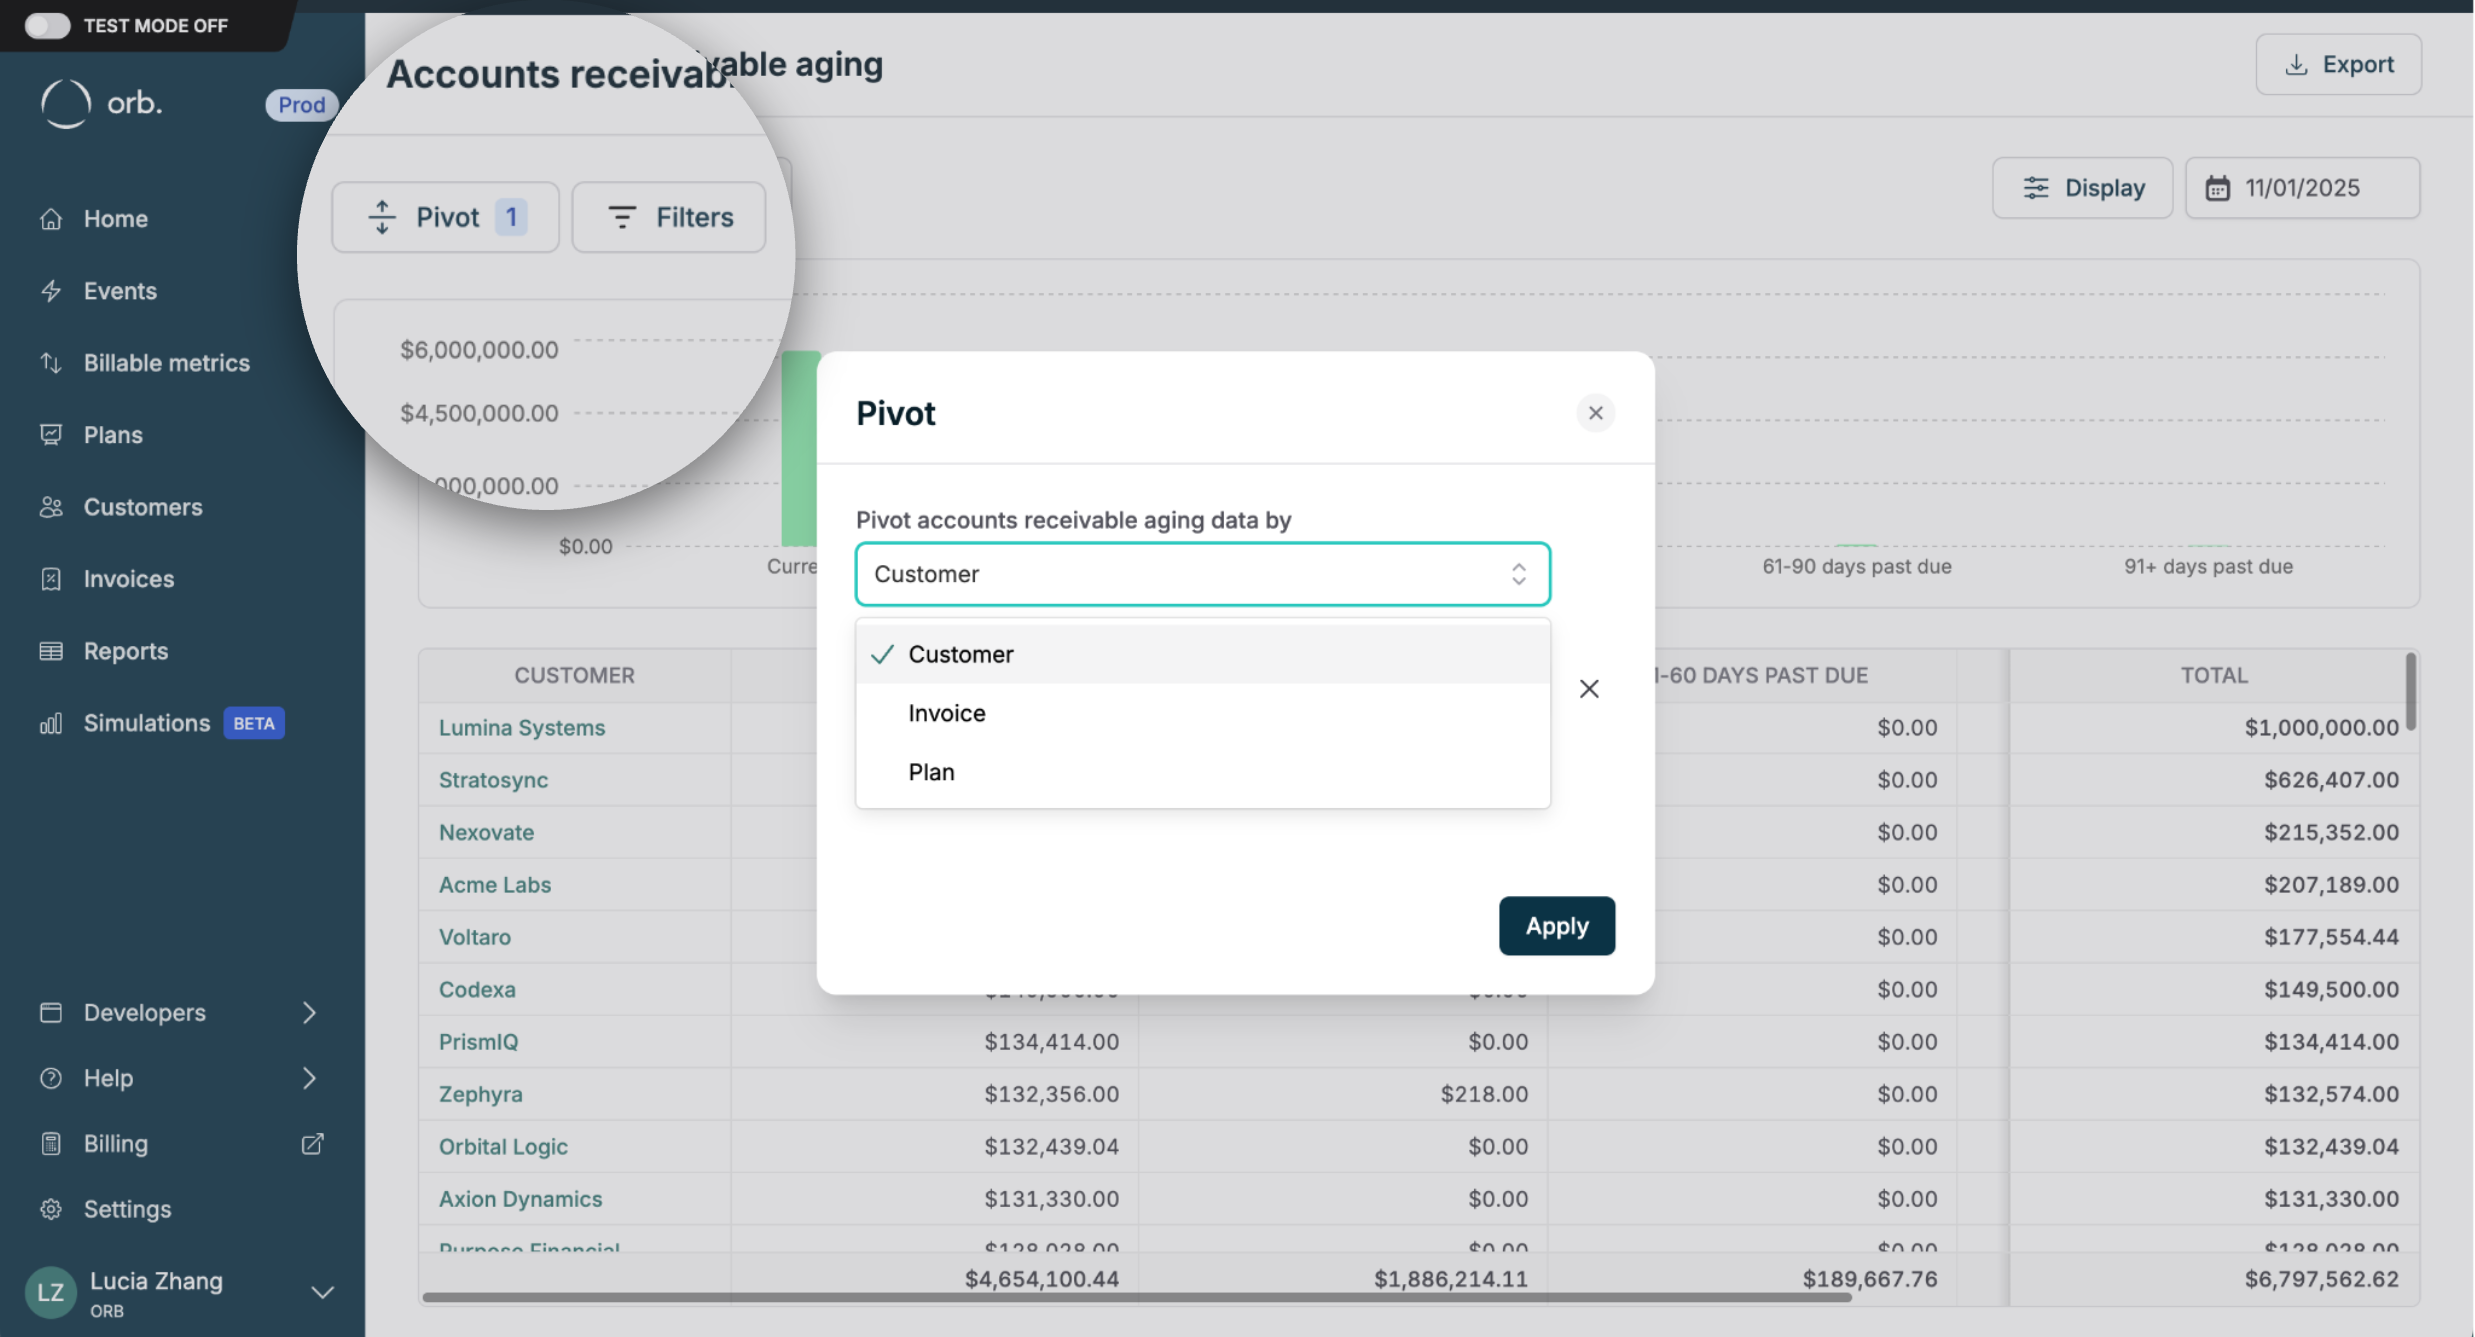The image size is (2475, 1337).
Task: Open the Filters panel
Action: point(669,216)
